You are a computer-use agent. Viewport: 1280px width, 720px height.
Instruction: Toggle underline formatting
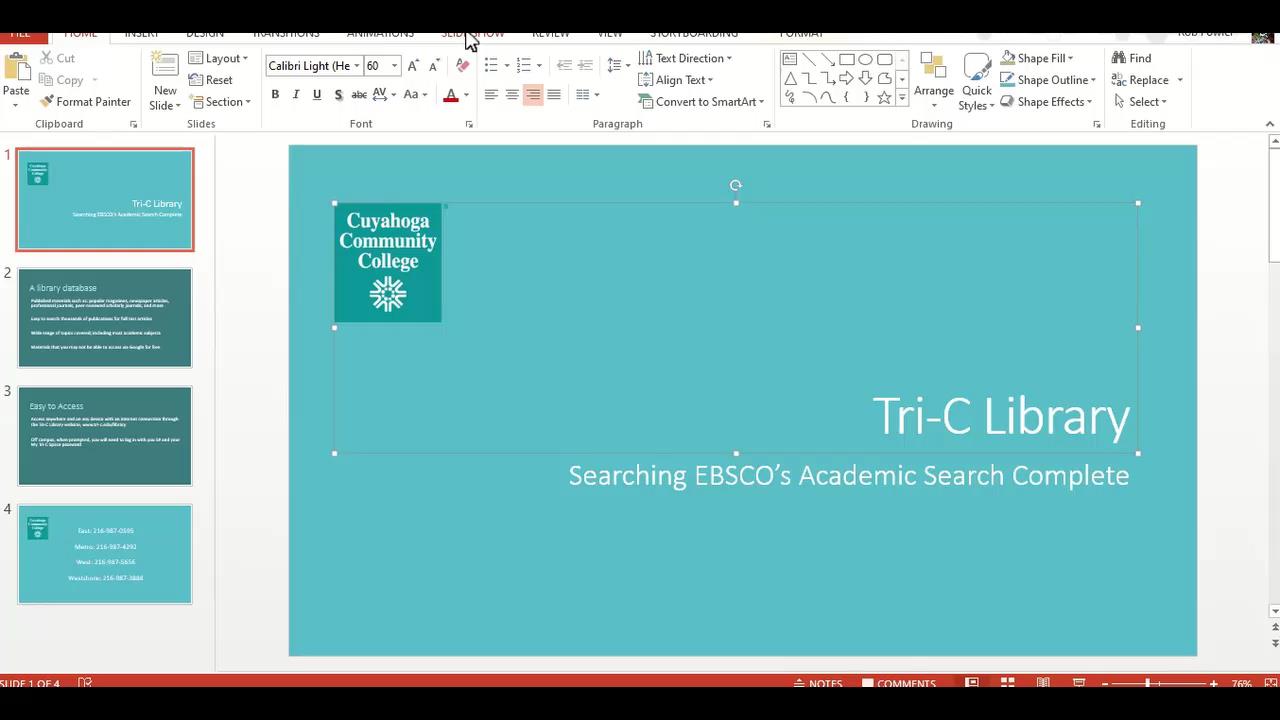click(x=317, y=94)
